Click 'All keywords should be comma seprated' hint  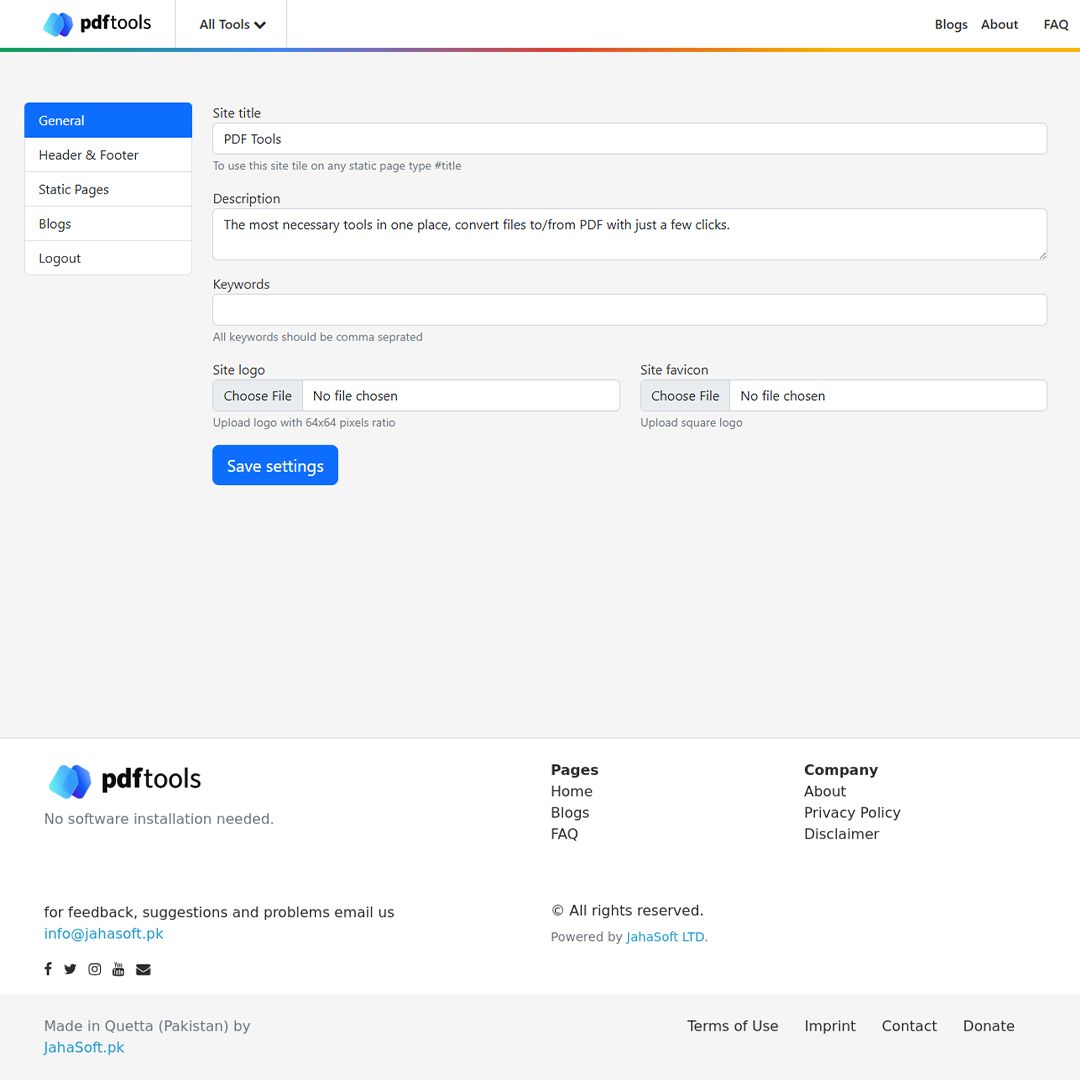pos(318,338)
